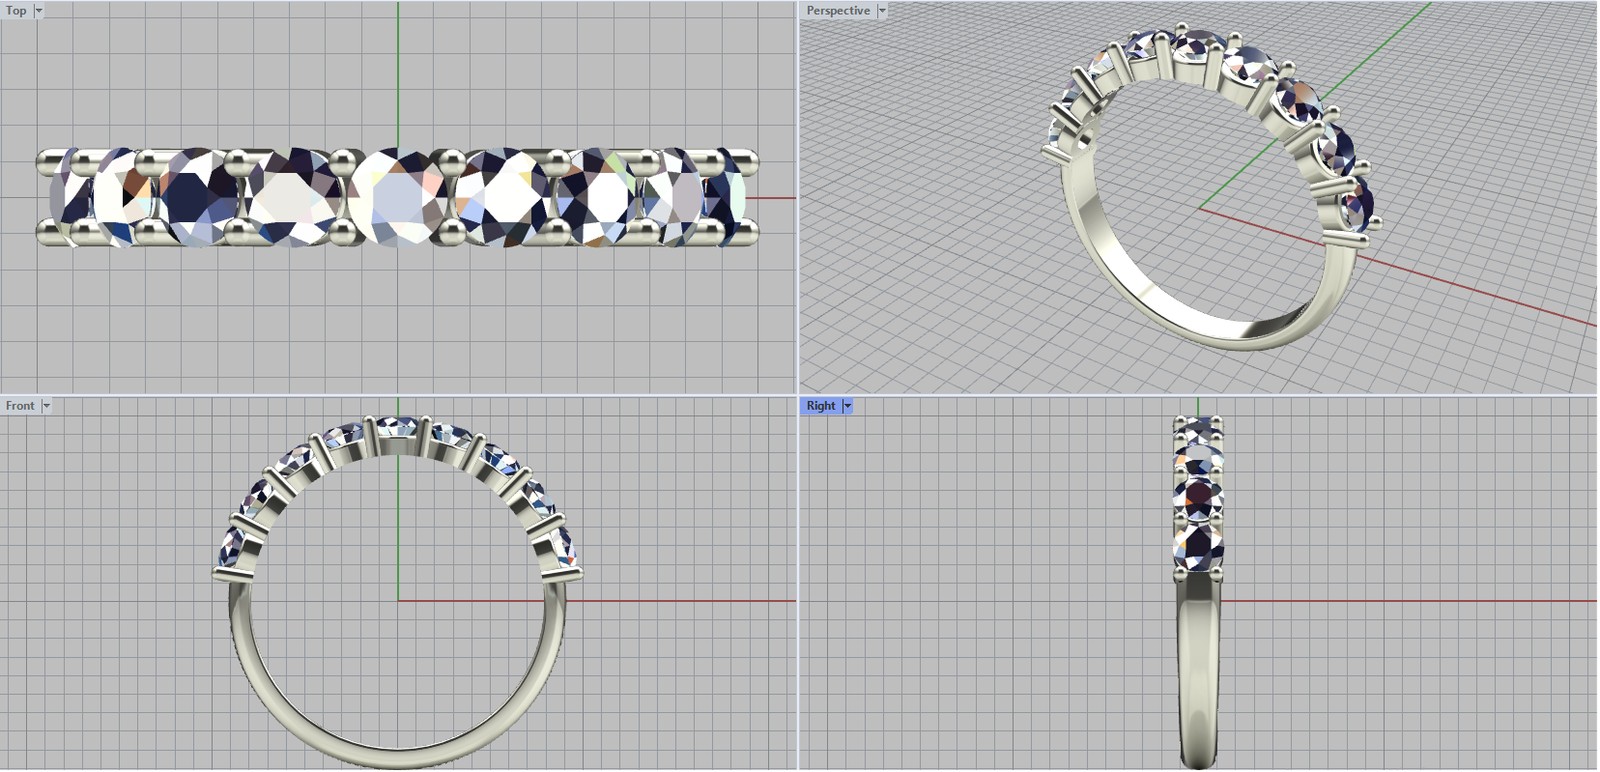This screenshot has width=1600, height=772.
Task: Click the highlighted Right viewport title
Action: coord(821,406)
